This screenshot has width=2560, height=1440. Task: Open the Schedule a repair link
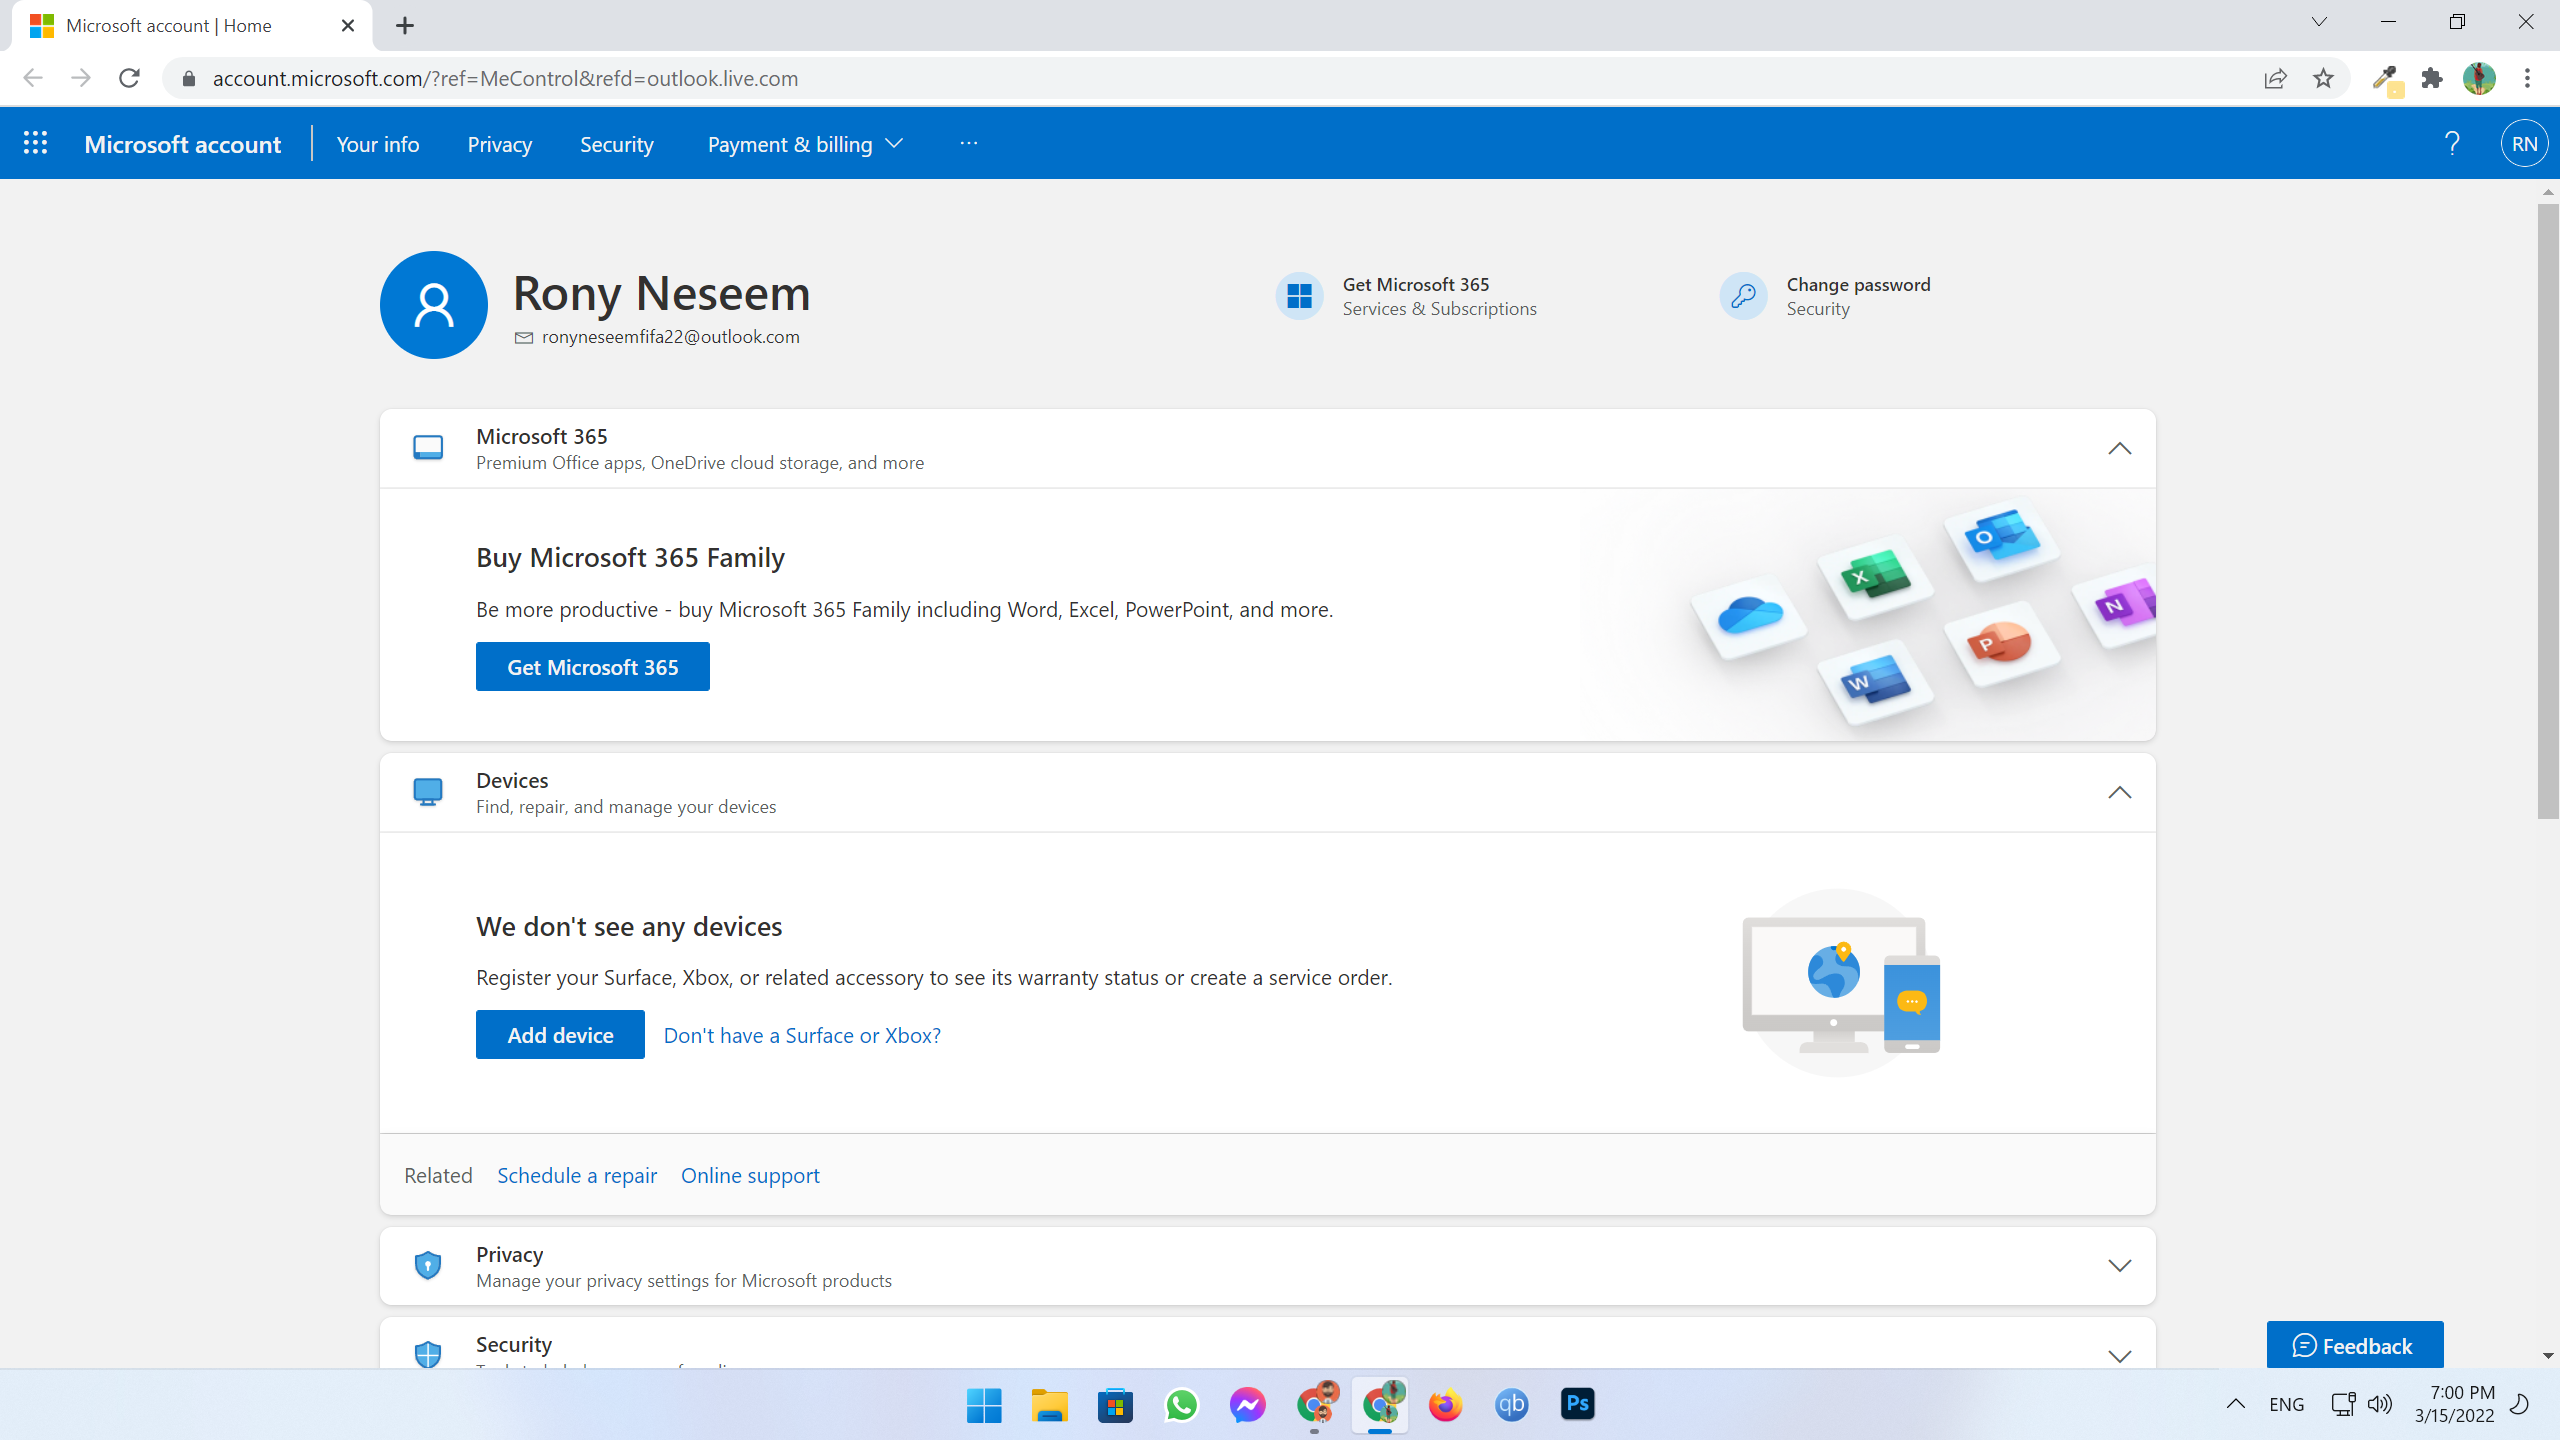[x=577, y=1175]
